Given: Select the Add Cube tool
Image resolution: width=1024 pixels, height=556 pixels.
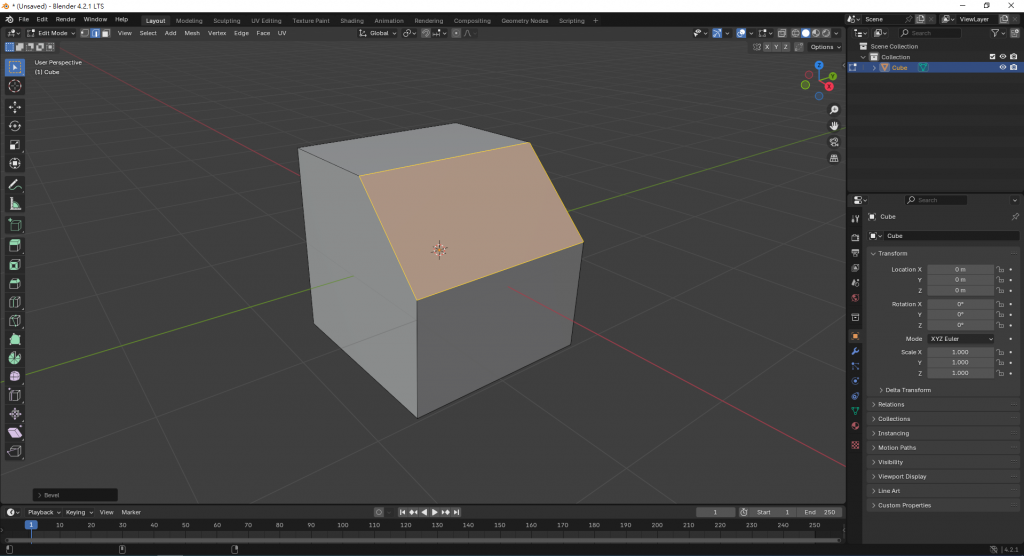Looking at the screenshot, I should point(15,225).
